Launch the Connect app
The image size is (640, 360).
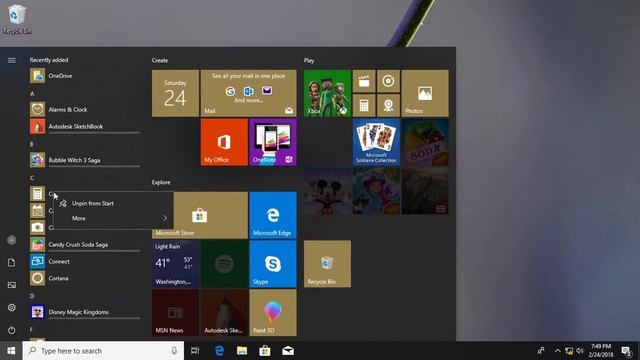coord(85,261)
